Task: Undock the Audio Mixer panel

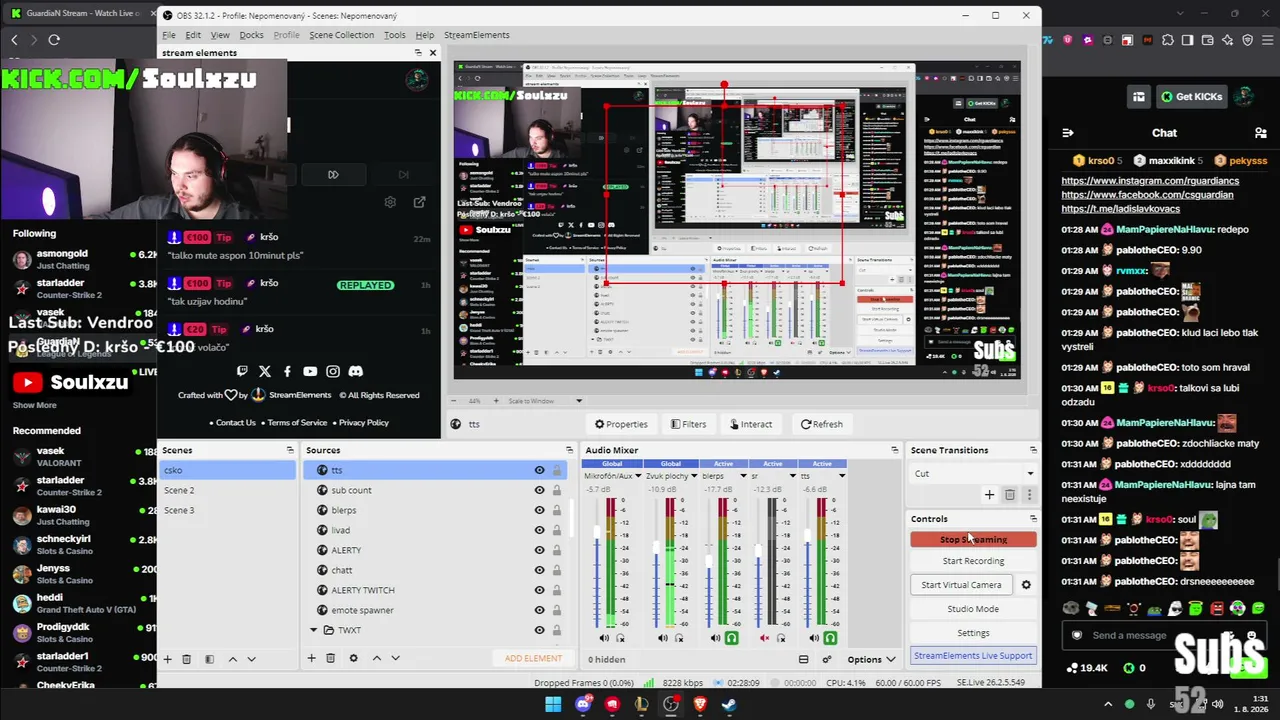Action: (x=894, y=450)
